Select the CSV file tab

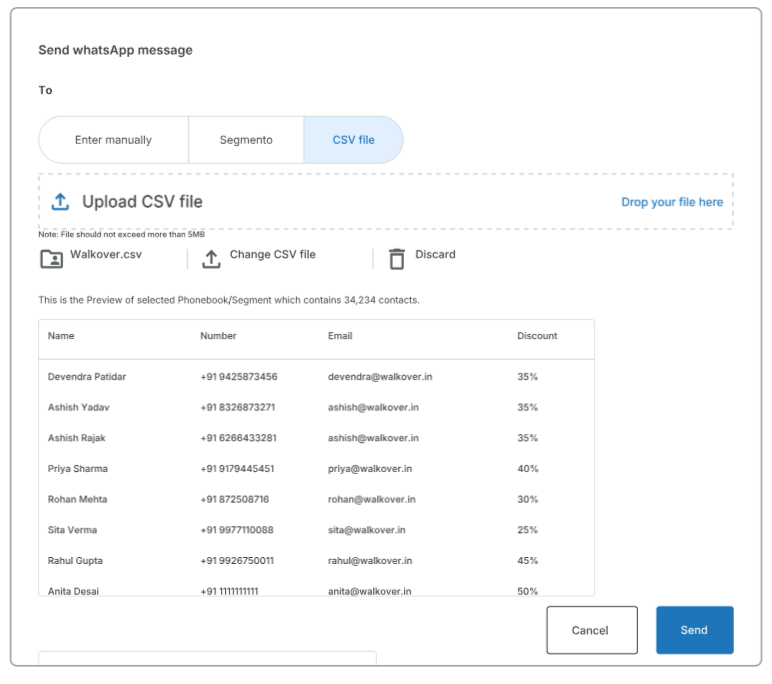pyautogui.click(x=353, y=140)
